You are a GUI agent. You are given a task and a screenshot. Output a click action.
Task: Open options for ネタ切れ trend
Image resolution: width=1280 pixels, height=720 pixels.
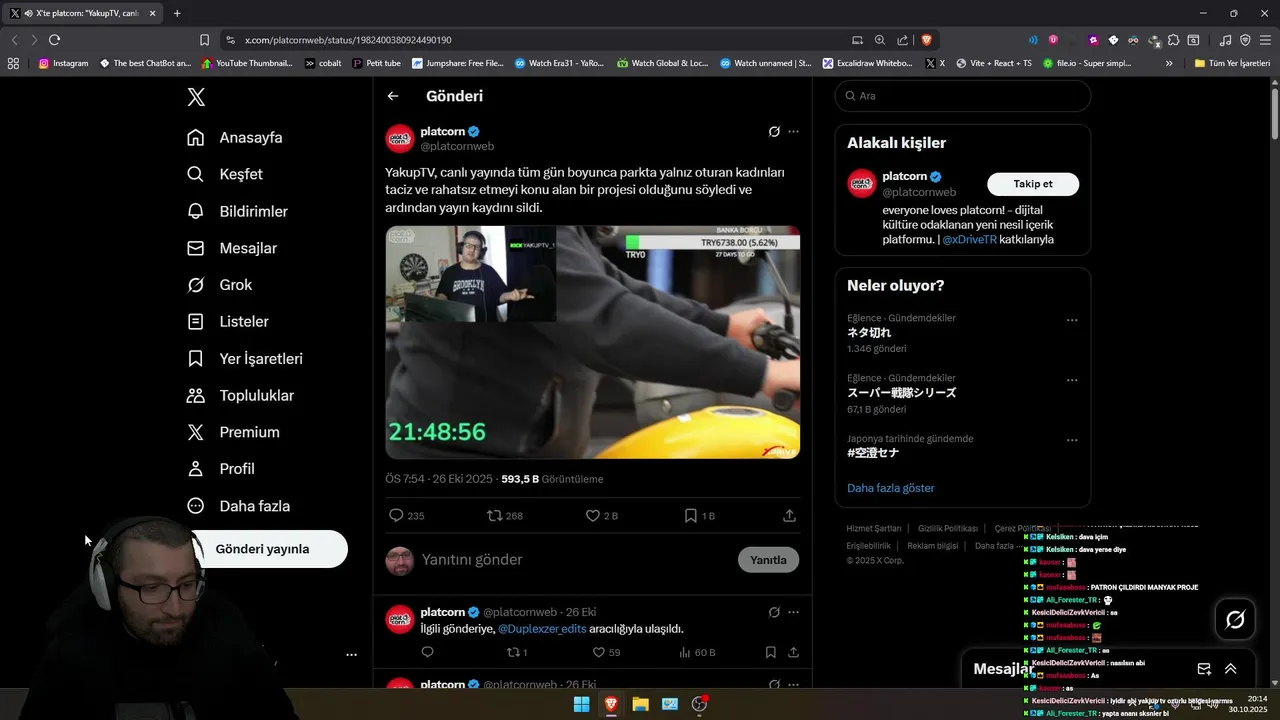[1072, 321]
